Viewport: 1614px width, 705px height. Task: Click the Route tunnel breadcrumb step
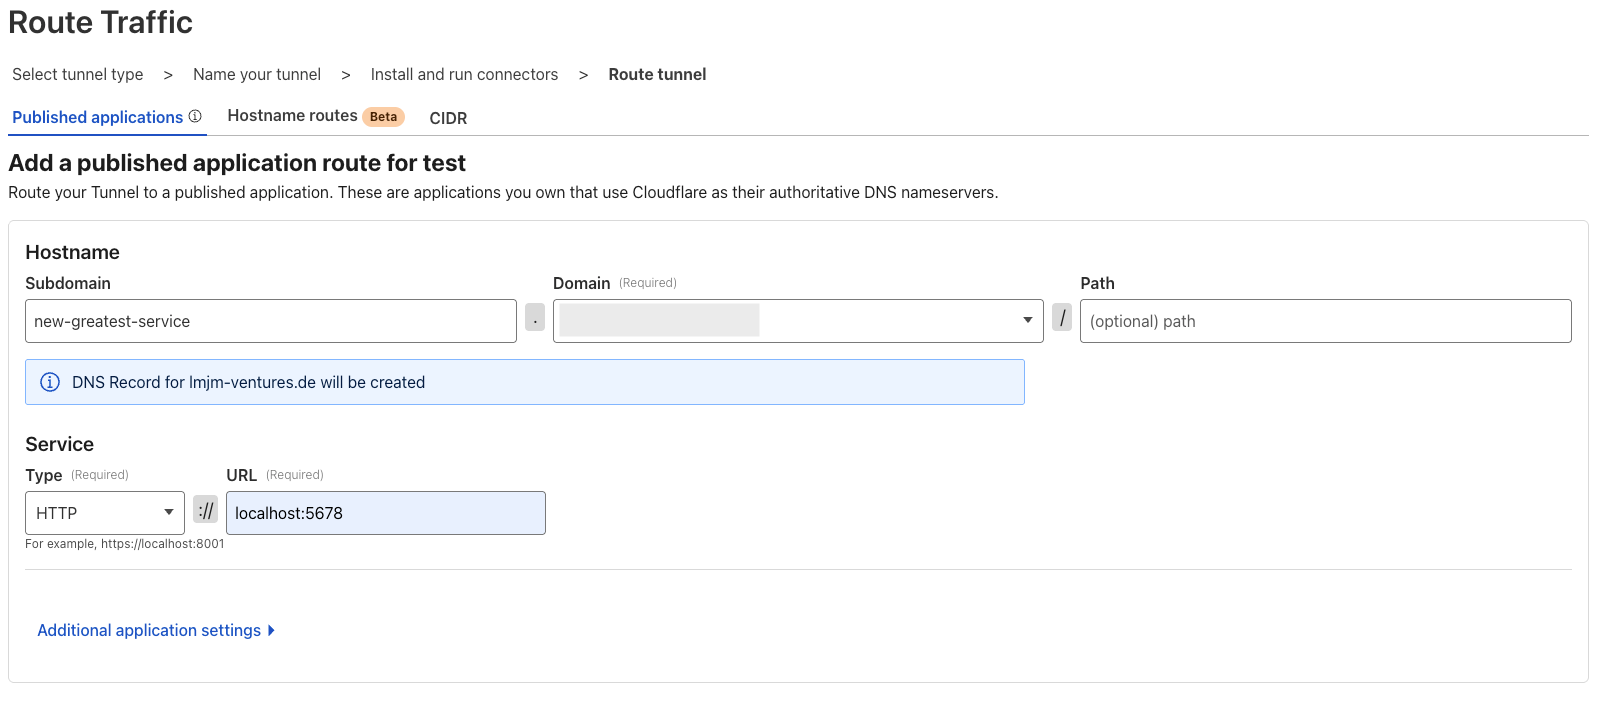657,75
